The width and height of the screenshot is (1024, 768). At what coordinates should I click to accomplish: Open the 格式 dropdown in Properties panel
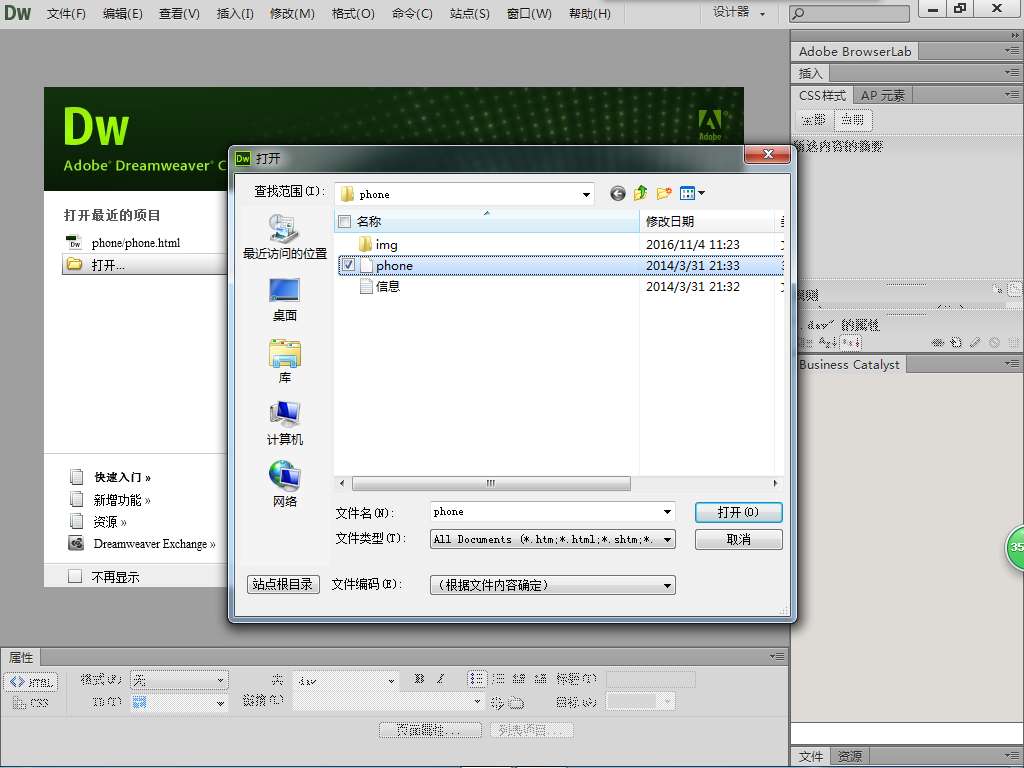tap(179, 680)
